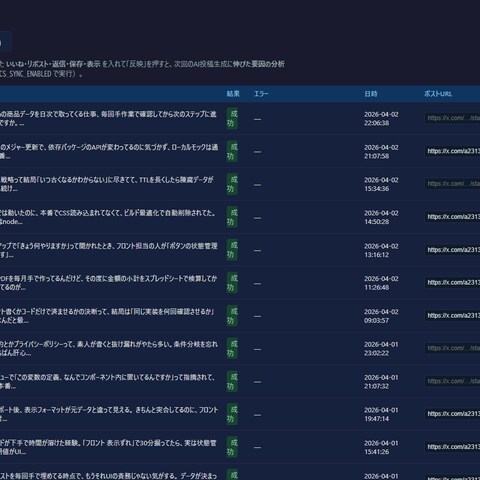480x480 pixels.
Task: Click post text mentioning 商品データを日次で取ってくる
Action: pos(108,119)
